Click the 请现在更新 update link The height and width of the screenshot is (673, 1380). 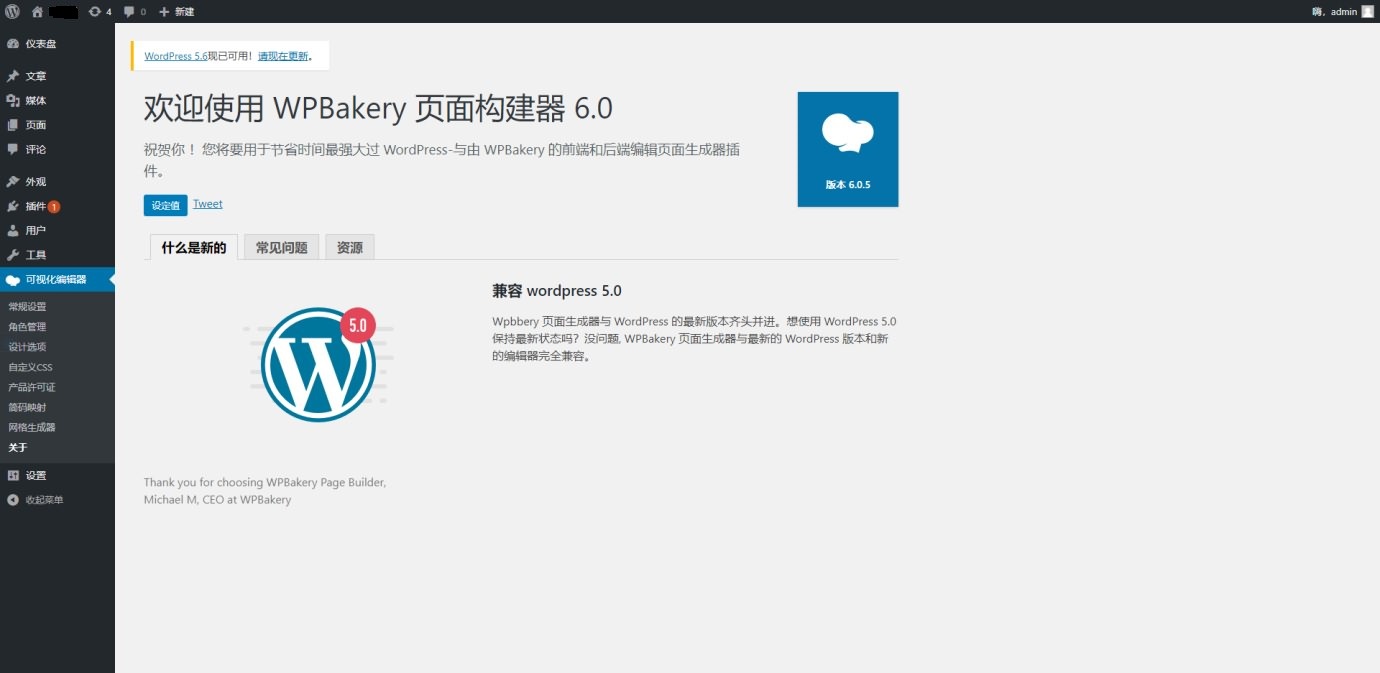[x=283, y=56]
